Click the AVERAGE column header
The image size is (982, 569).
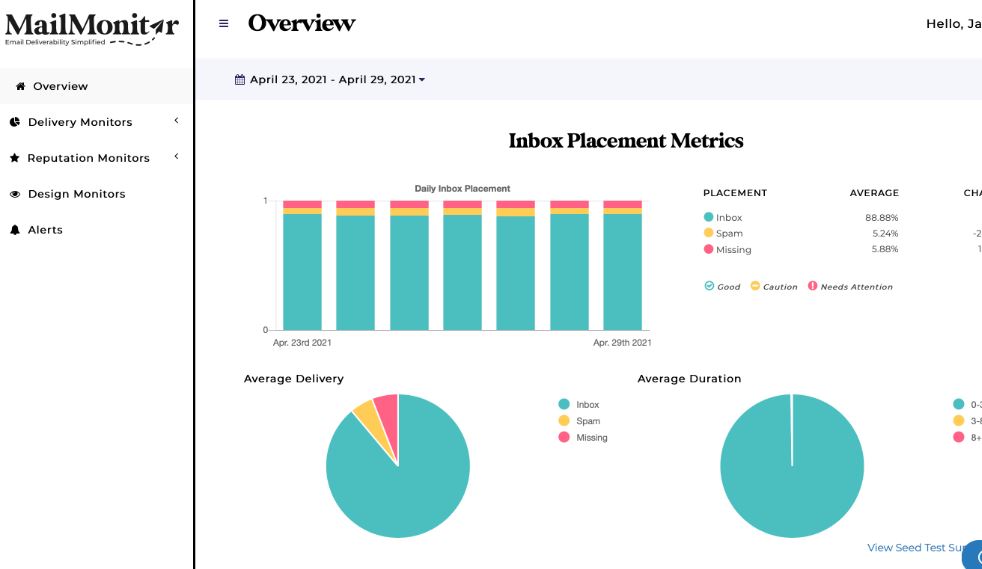point(874,193)
